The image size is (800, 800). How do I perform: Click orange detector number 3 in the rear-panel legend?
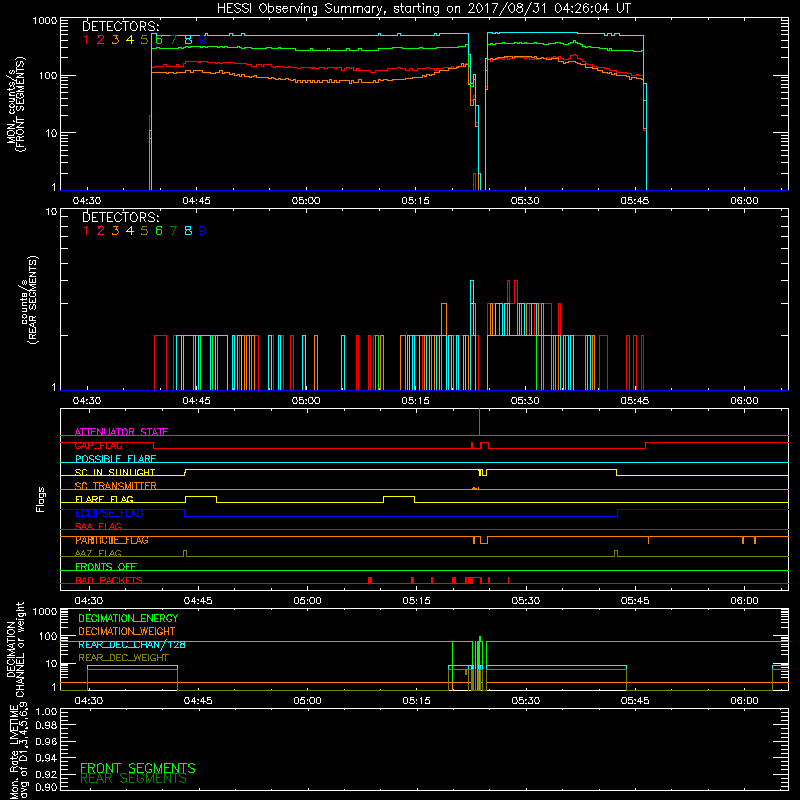(115, 231)
